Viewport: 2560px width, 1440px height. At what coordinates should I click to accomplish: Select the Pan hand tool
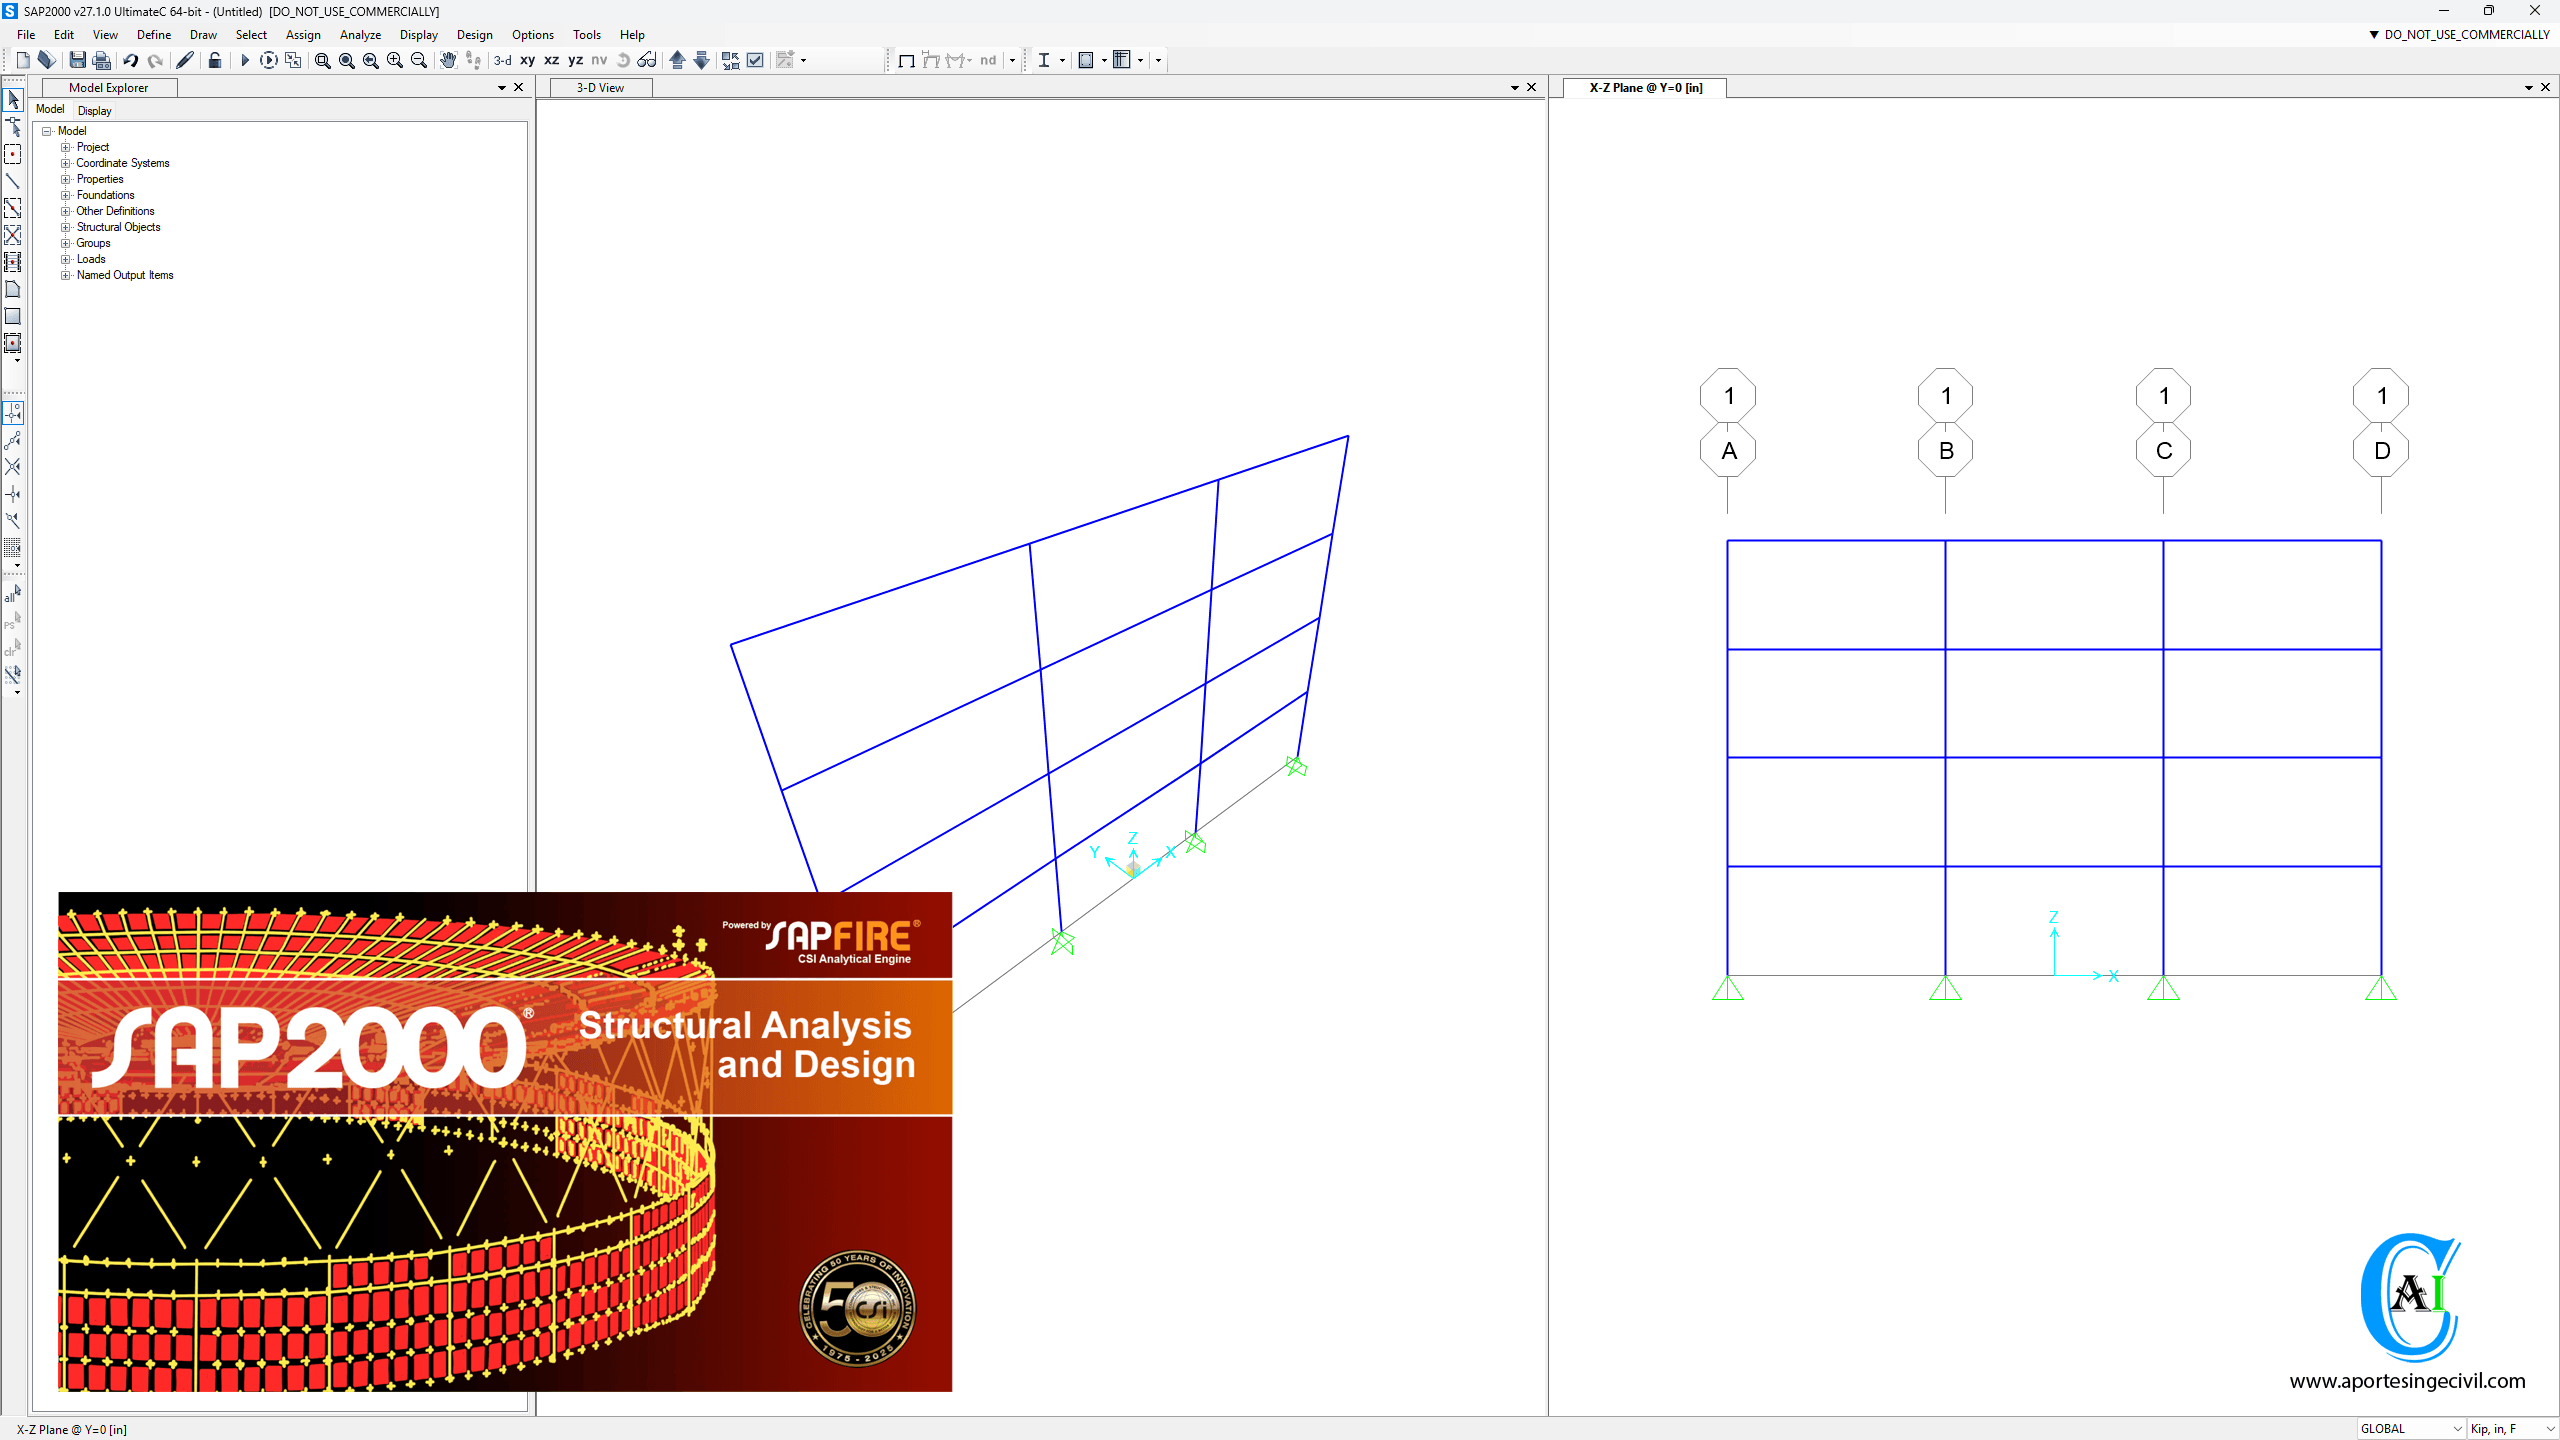click(447, 60)
